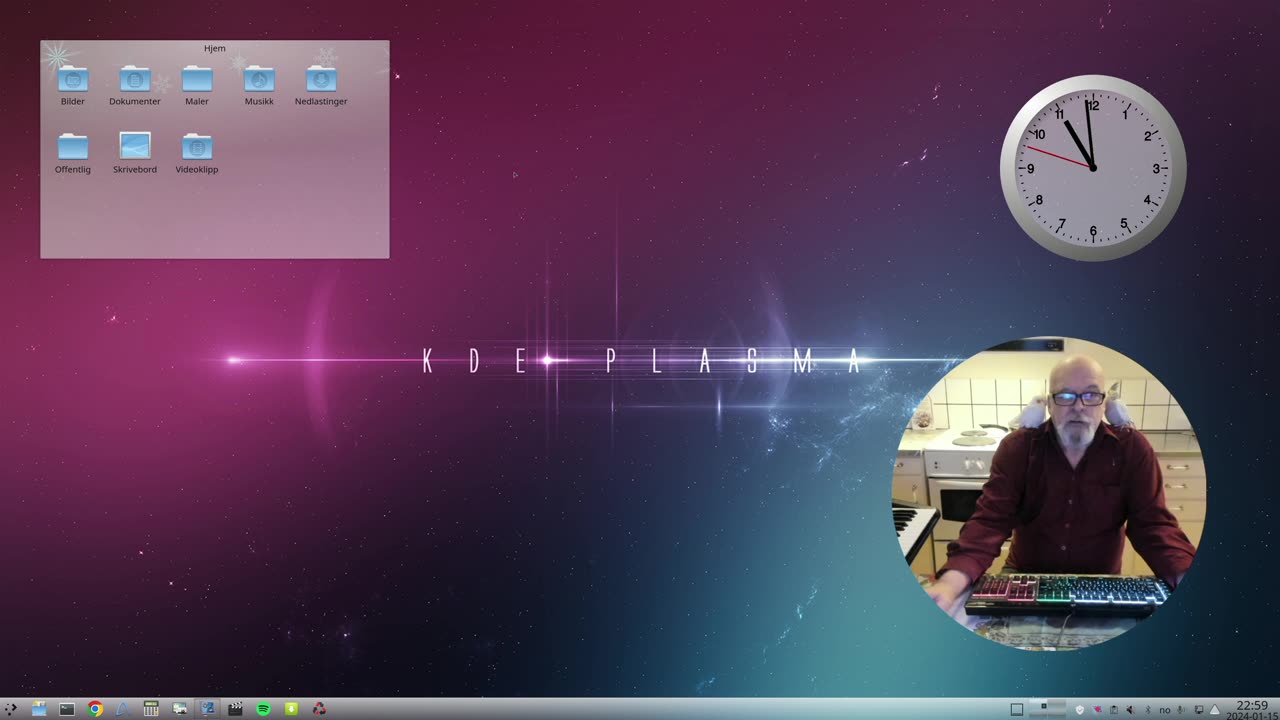Open the Musikk folder
1280x720 pixels.
coord(259,86)
